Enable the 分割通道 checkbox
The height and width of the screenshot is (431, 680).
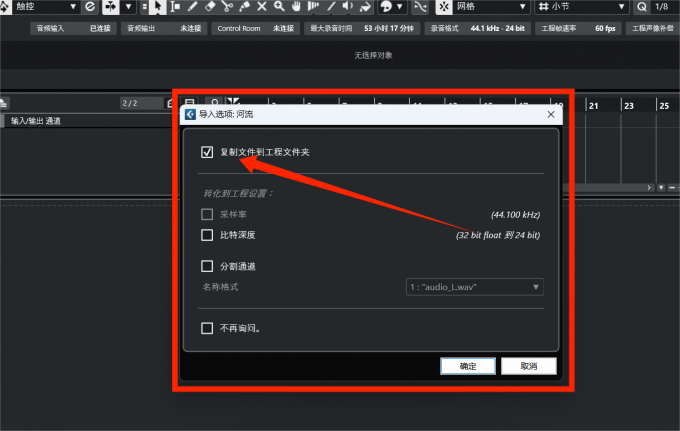click(x=207, y=266)
